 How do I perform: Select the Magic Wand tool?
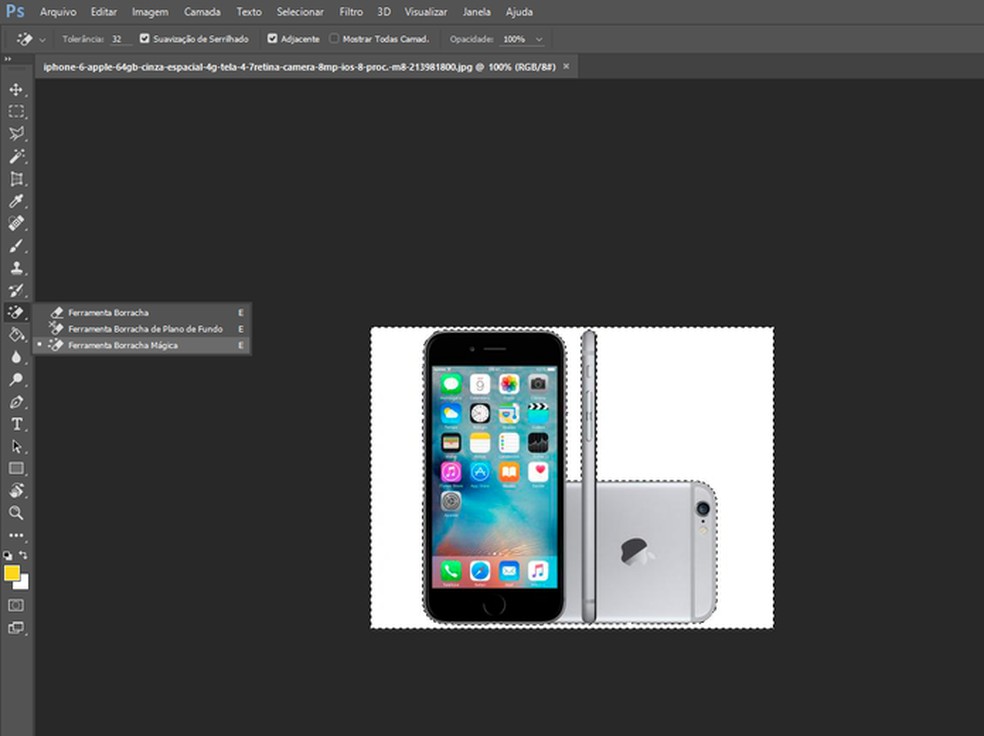click(x=16, y=157)
